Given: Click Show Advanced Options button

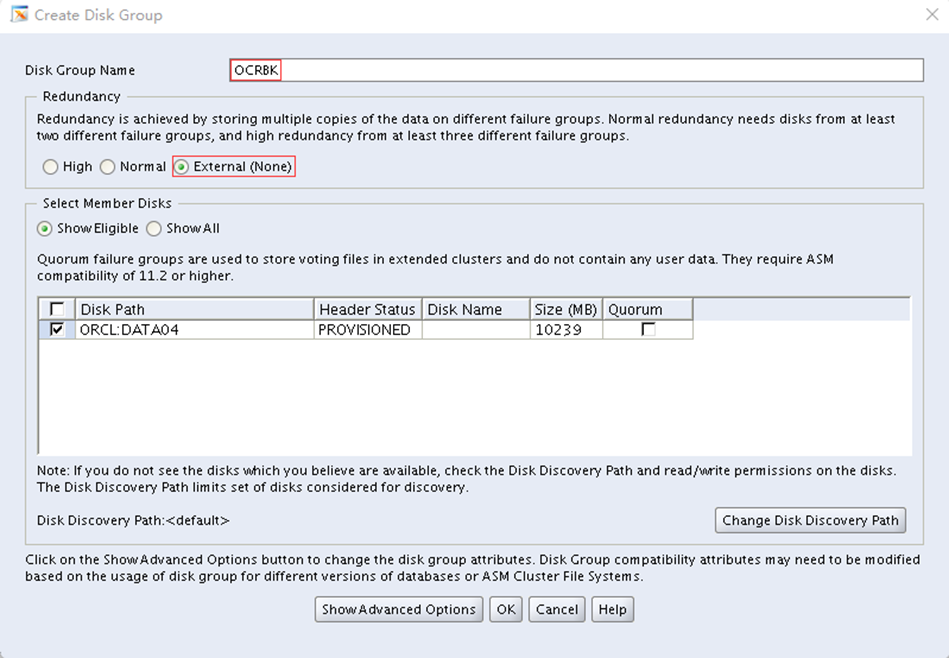Looking at the screenshot, I should [x=399, y=610].
